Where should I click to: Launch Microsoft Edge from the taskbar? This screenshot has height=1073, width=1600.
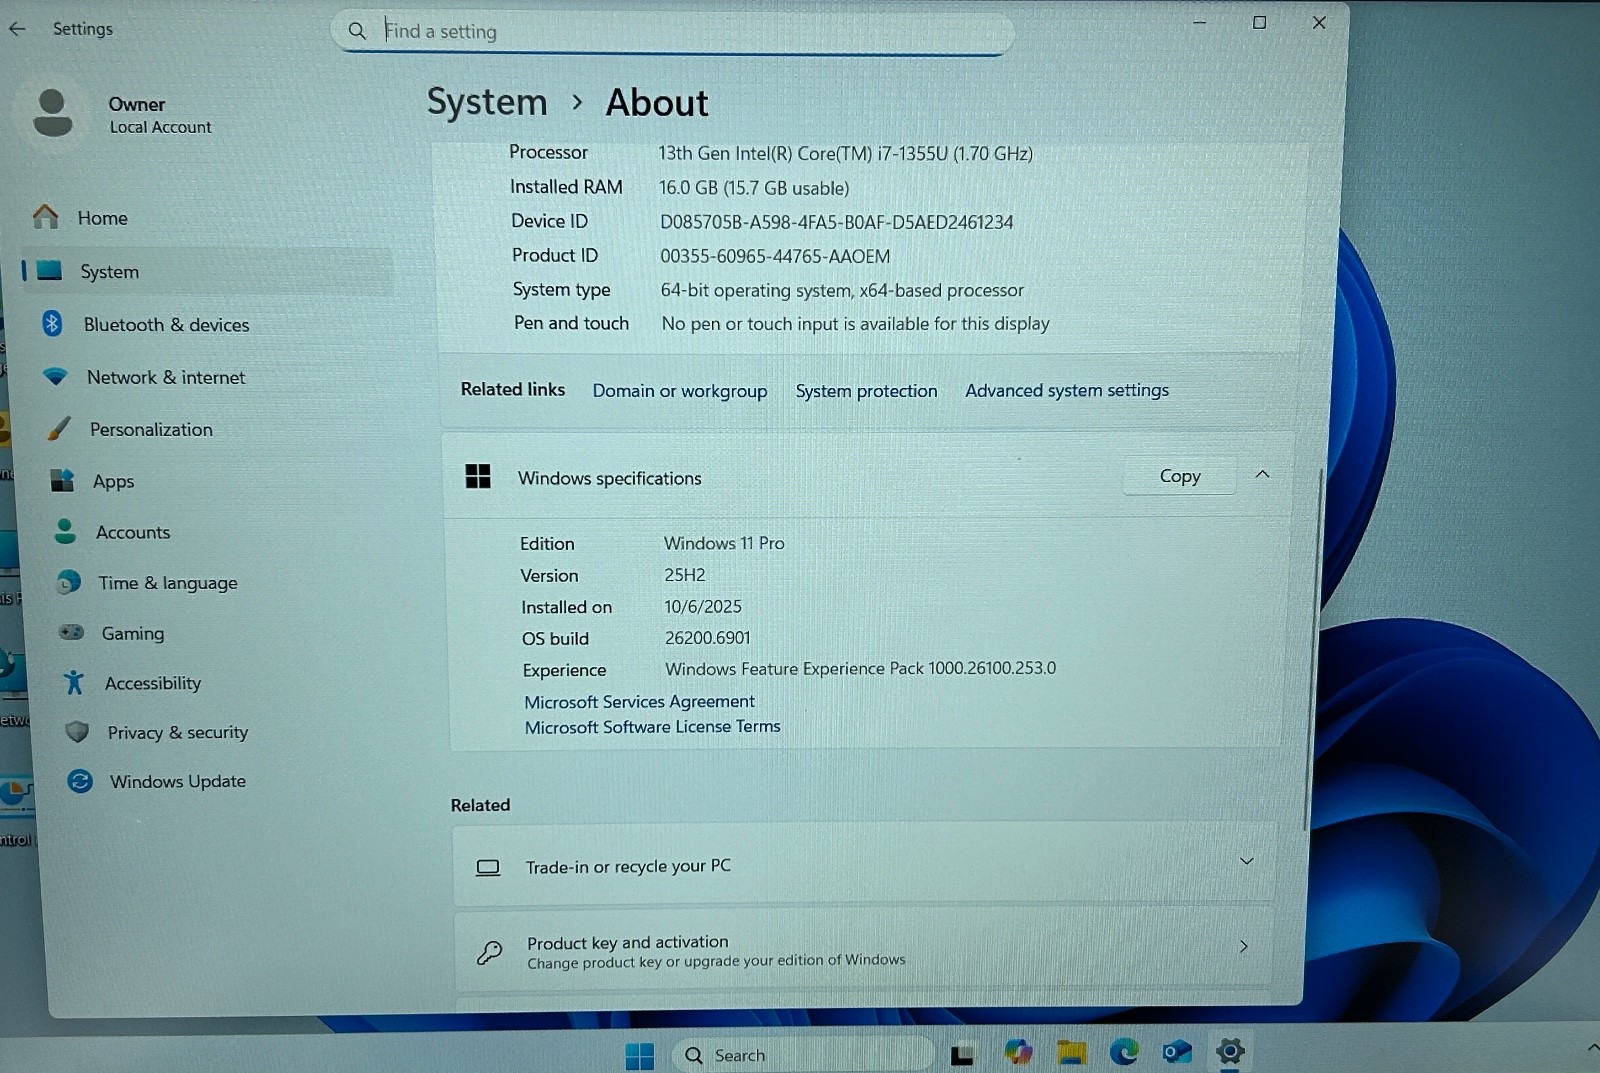tap(1124, 1051)
